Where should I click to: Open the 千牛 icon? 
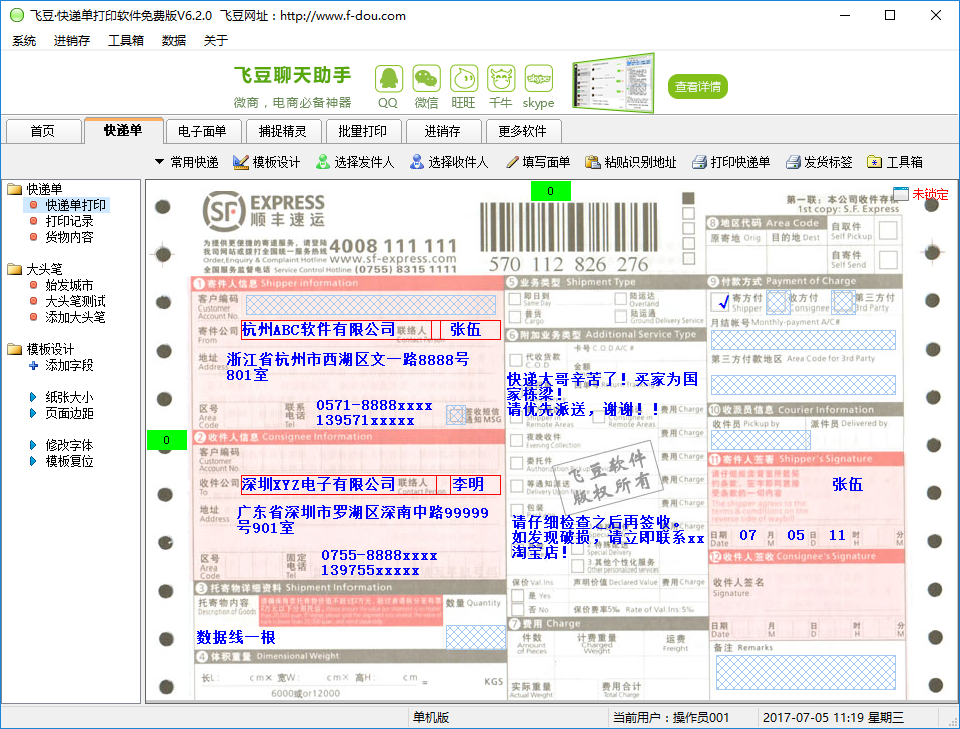501,80
